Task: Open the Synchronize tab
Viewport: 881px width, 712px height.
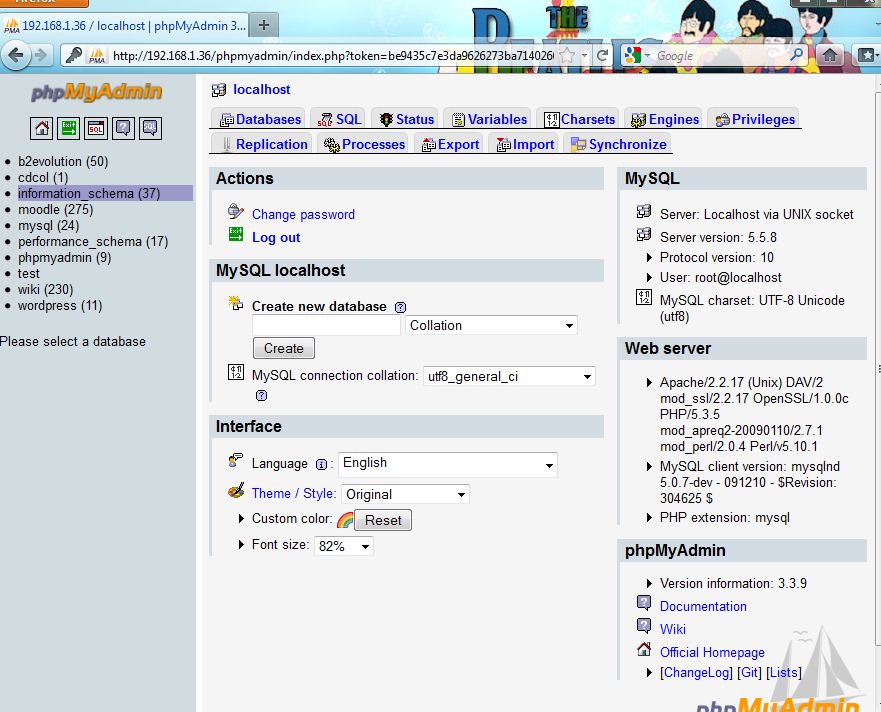Action: (619, 144)
